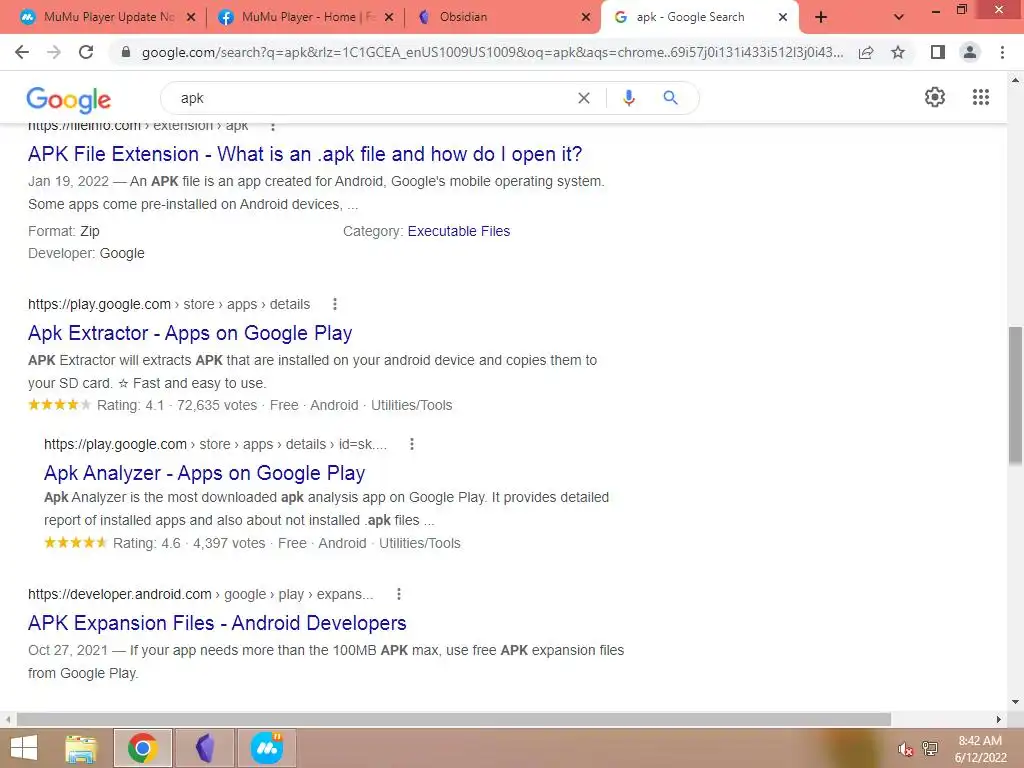Close the MuMu Player Update tab
This screenshot has height=768, width=1024.
[191, 18]
